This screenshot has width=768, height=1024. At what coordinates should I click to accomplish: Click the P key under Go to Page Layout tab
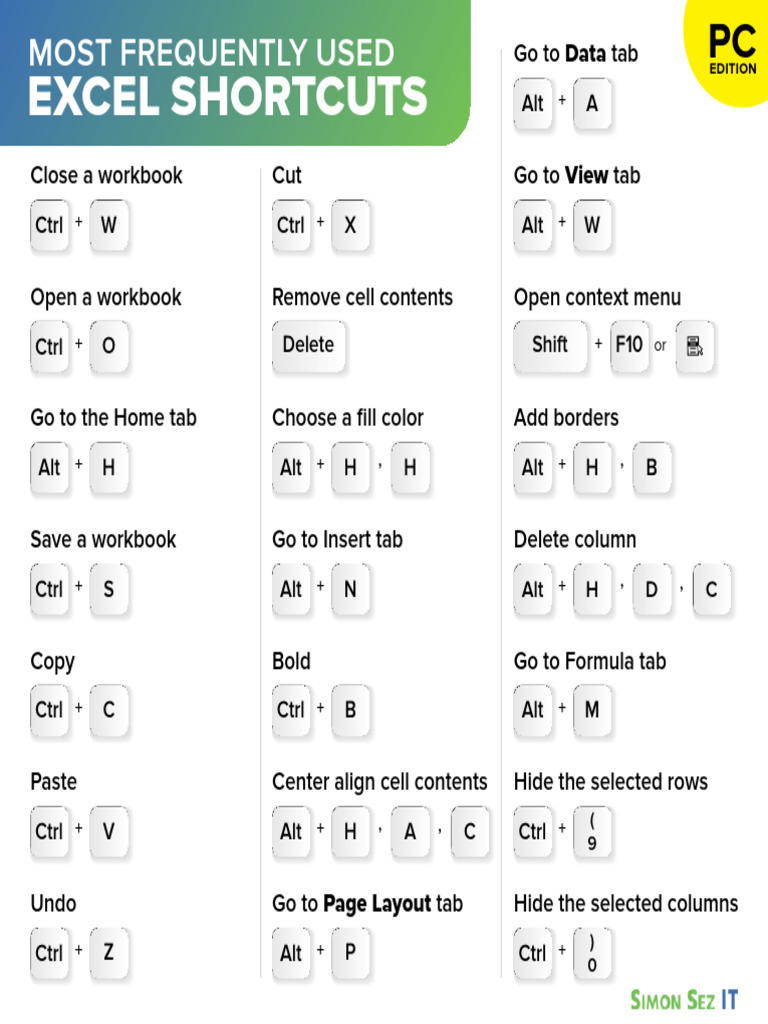[x=350, y=954]
